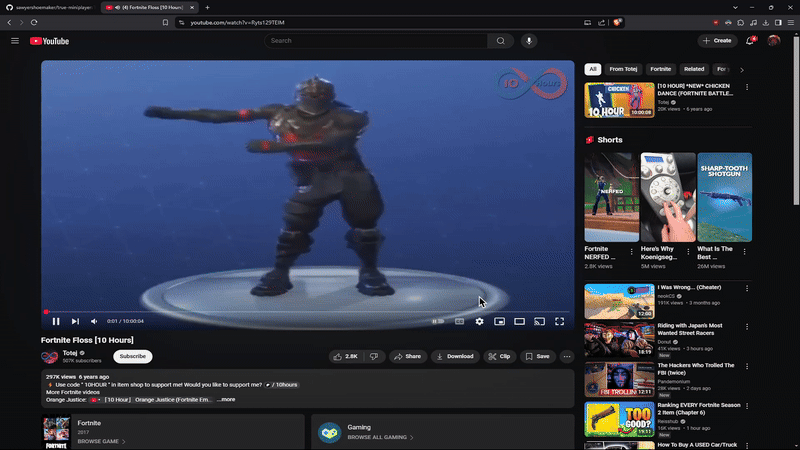This screenshot has width=800, height=450.
Task: Open Ranking EVERY Fortnite Season 2 Item thumbnail
Action: coord(619,419)
